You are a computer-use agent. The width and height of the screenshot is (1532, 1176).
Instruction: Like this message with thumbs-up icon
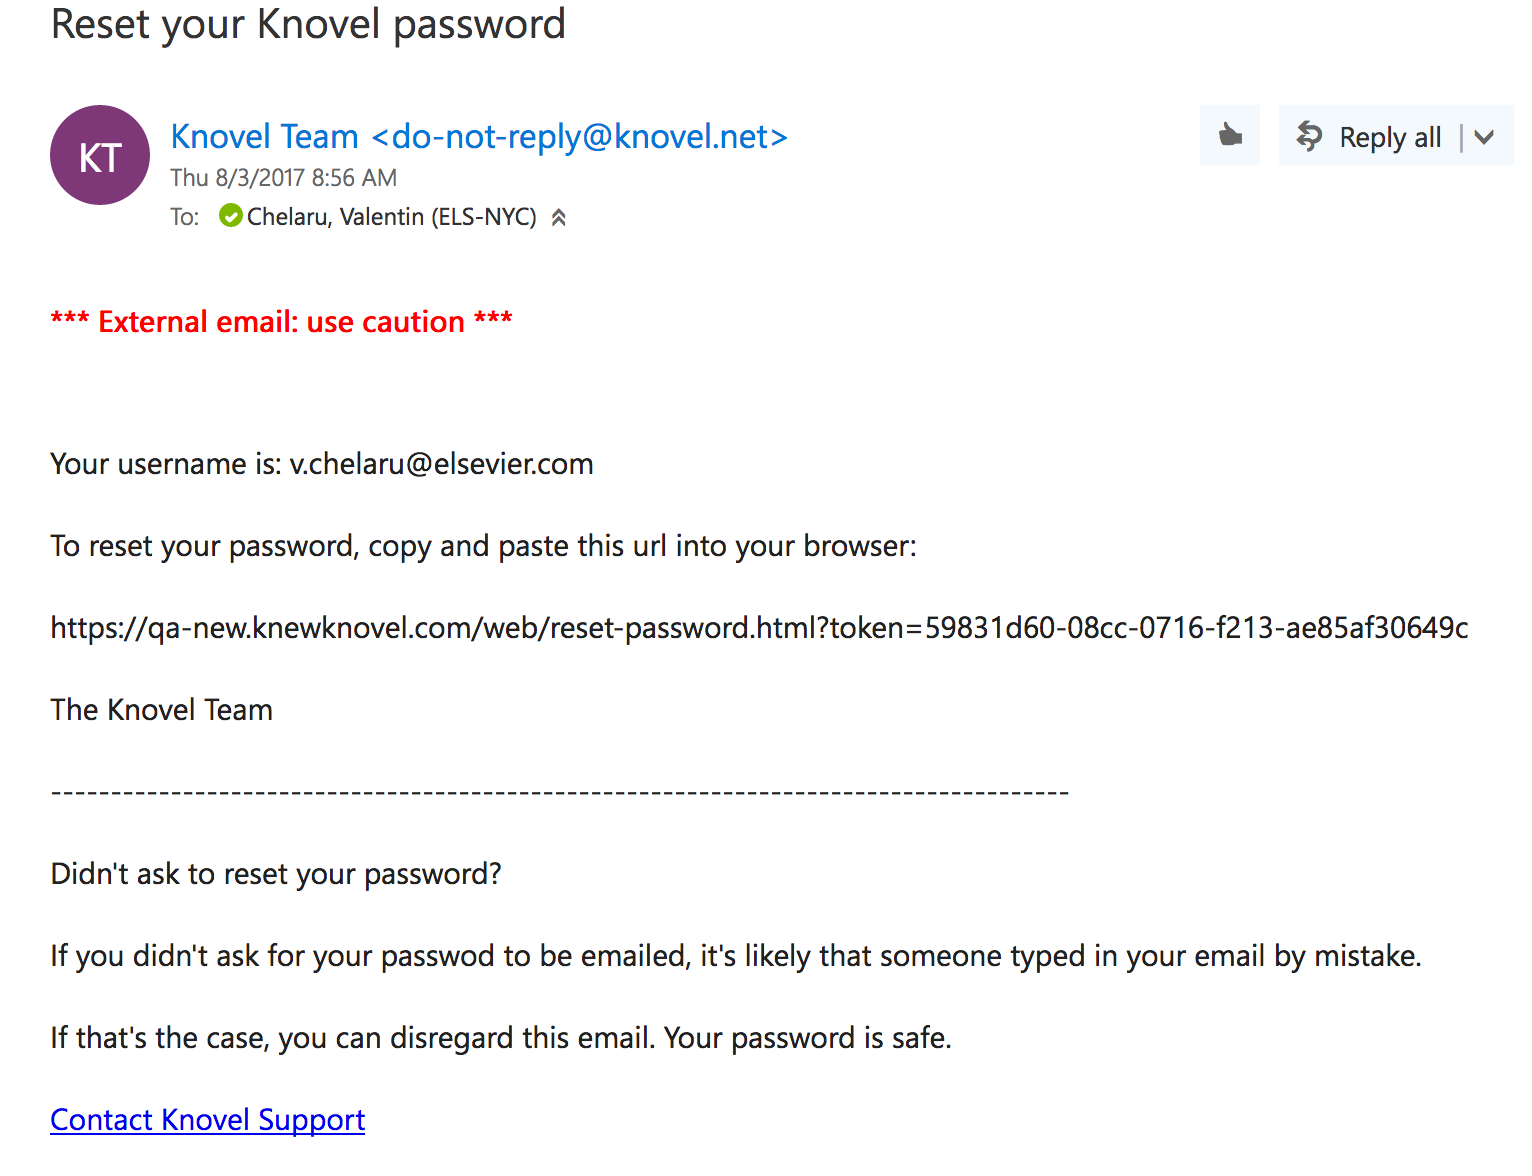coord(1230,135)
